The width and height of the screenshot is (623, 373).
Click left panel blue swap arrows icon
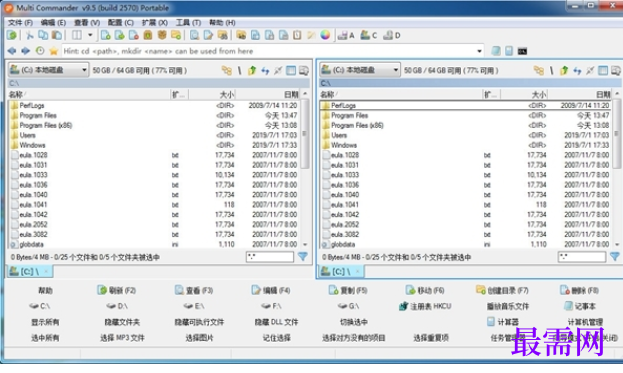[x=265, y=71]
